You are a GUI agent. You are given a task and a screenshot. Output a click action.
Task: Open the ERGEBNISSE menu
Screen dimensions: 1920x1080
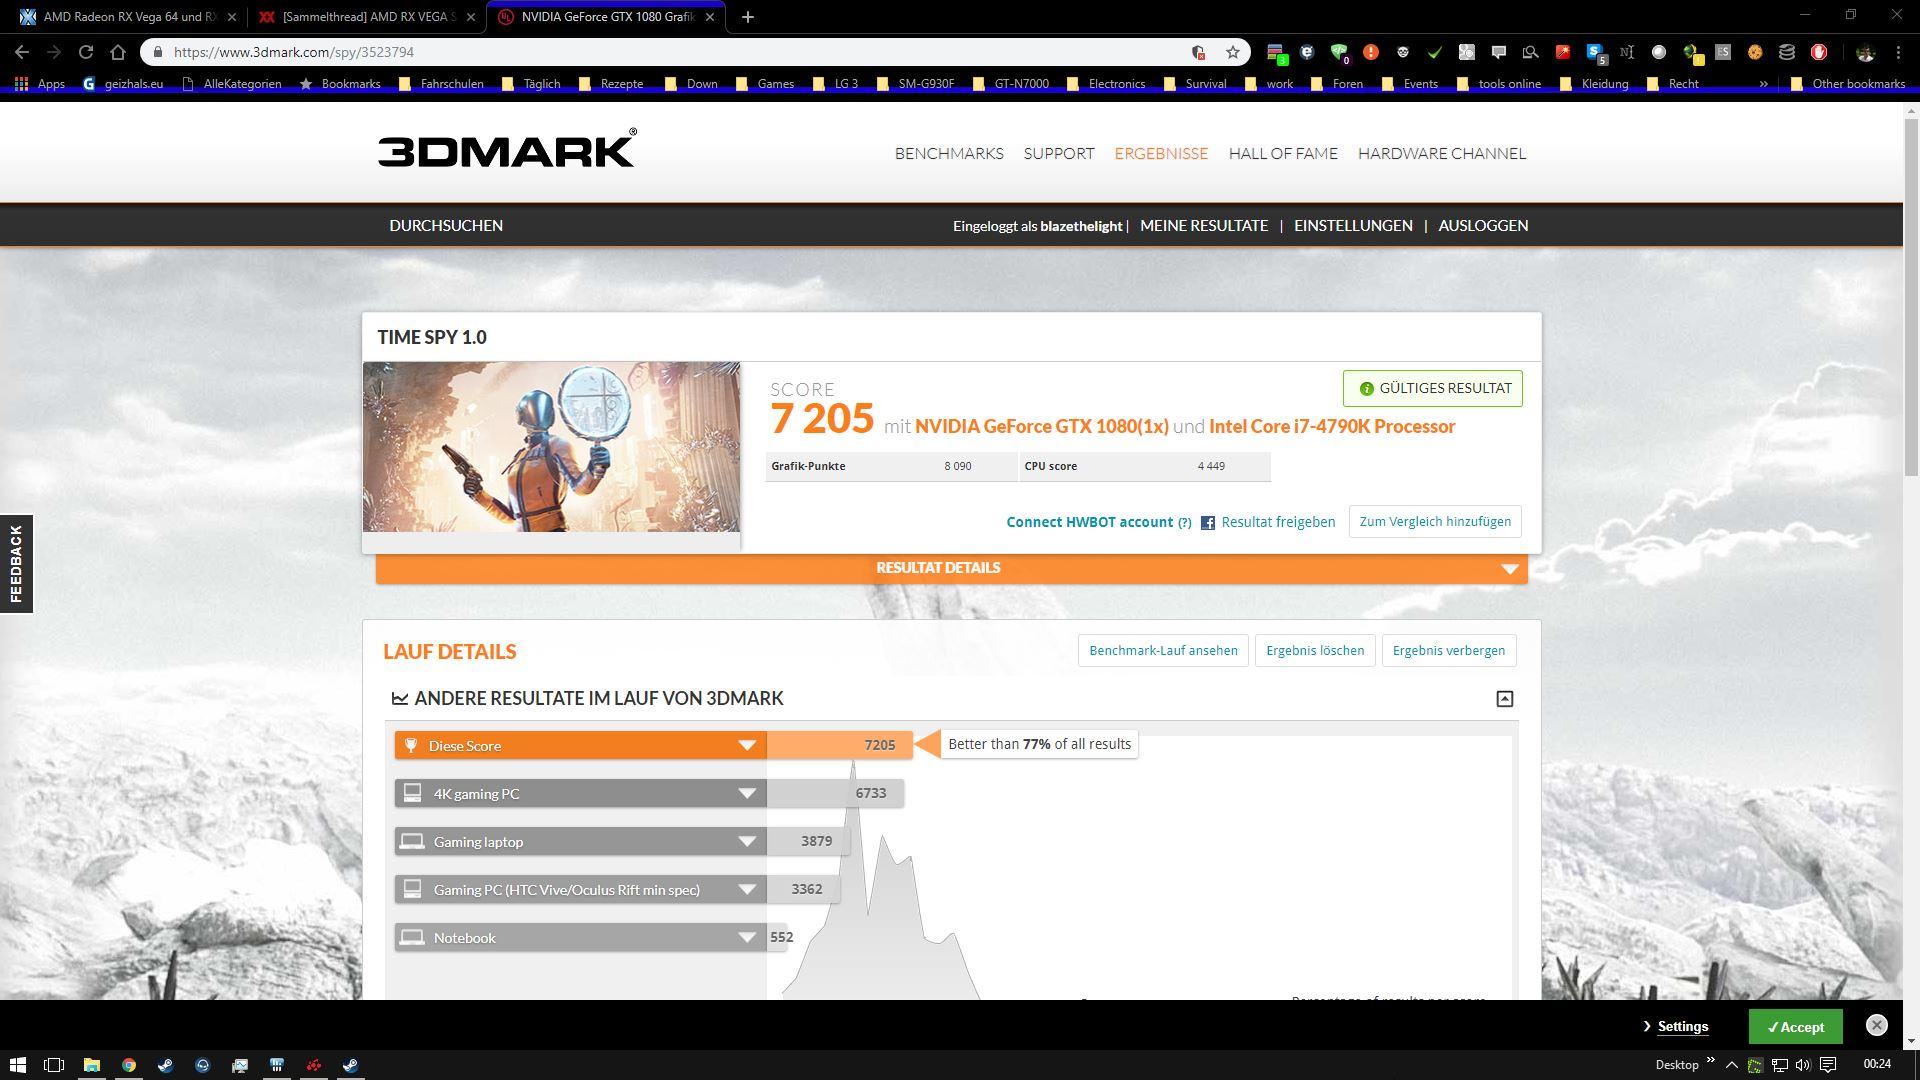1161,153
